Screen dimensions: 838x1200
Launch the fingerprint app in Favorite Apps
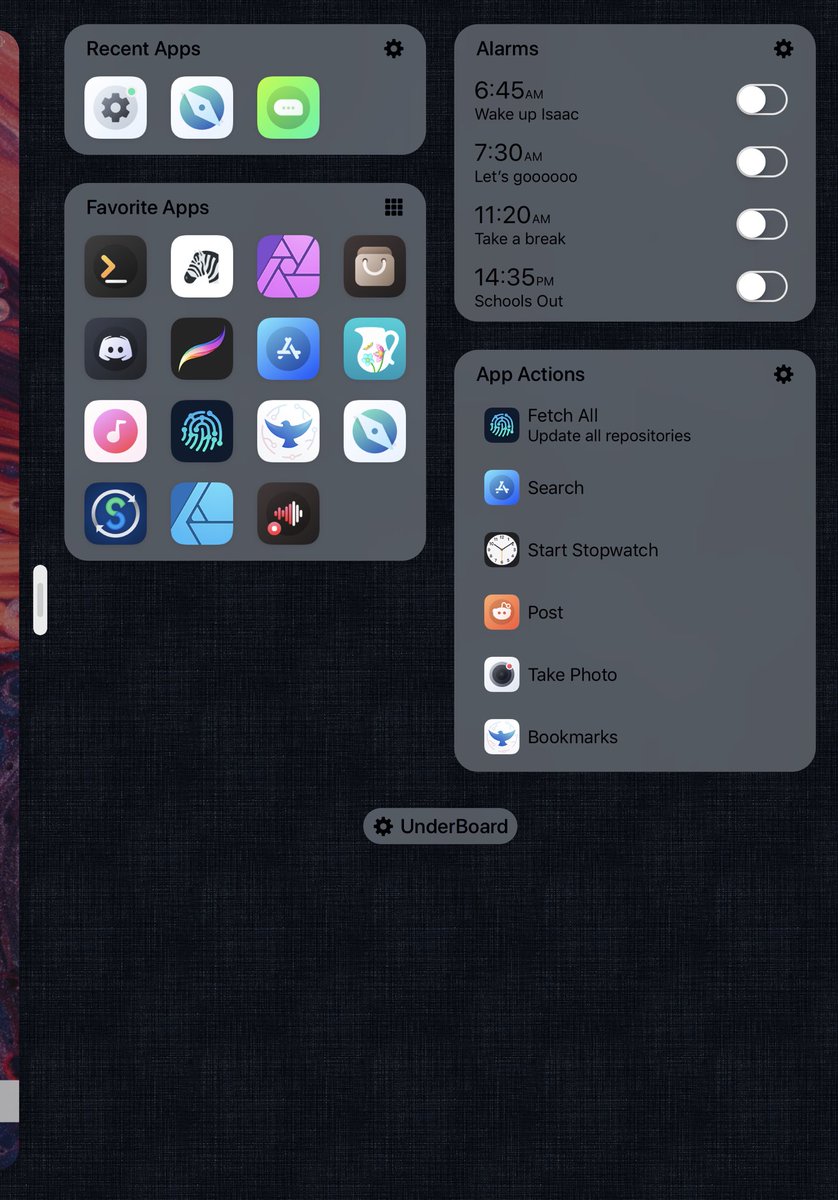tap(202, 432)
